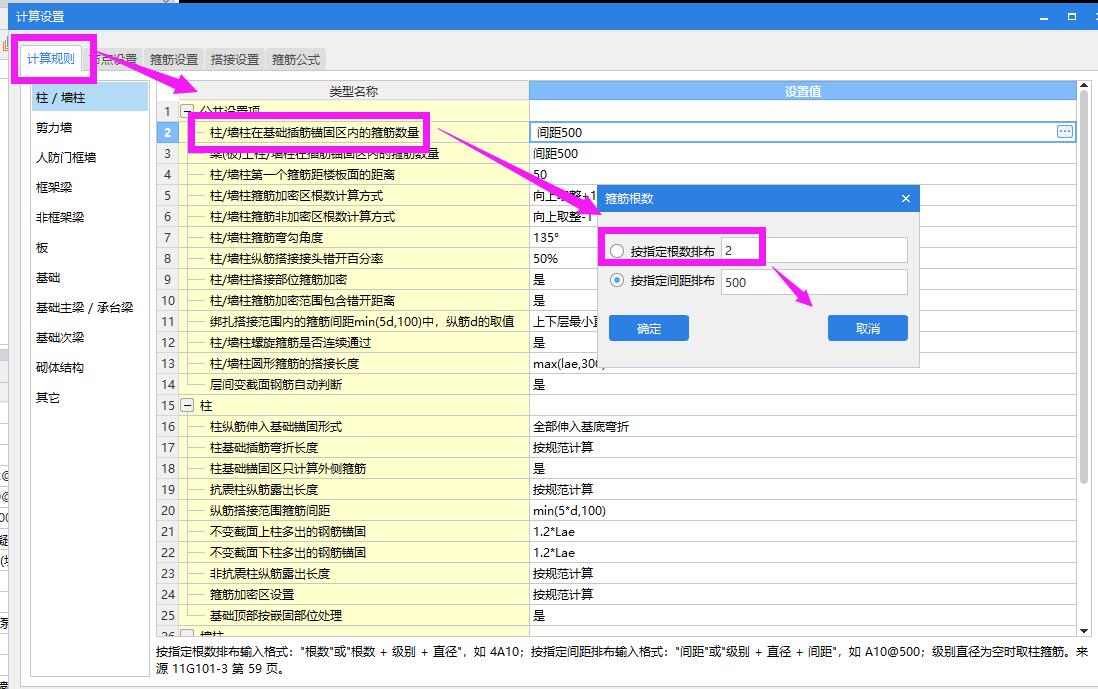1098x689 pixels.
Task: Open the 箍筋公式 tab
Action: point(296,60)
